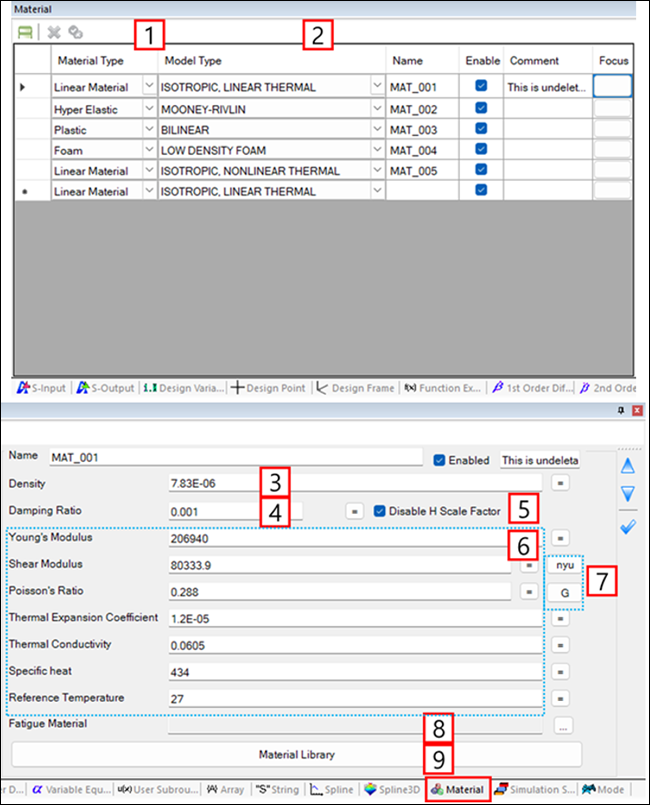Switch to the S-Input tab
This screenshot has height=805, width=650.
tap(42, 388)
